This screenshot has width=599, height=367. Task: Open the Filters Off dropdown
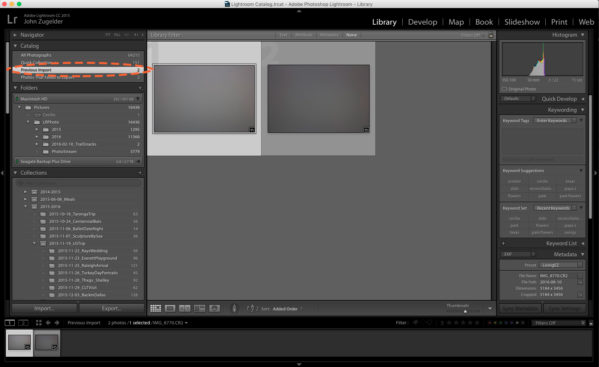coord(558,323)
